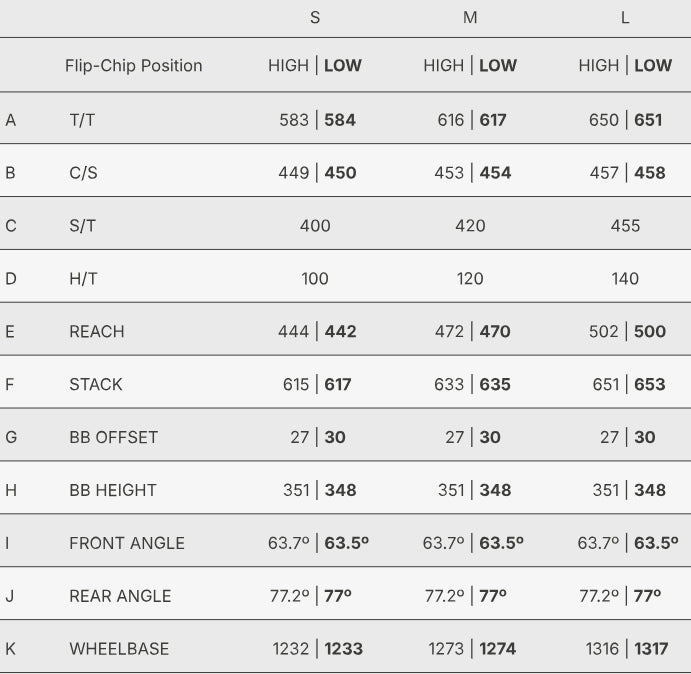Select the C/S value 453 | 454
Image resolution: width=691 pixels, height=674 pixels.
click(470, 173)
